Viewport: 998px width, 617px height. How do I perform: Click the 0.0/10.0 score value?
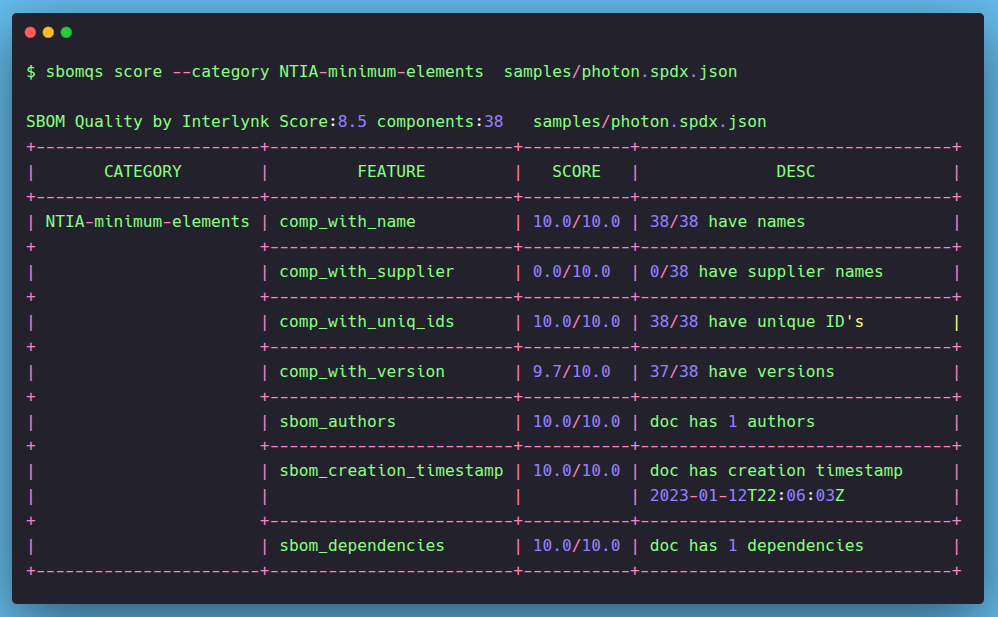tap(571, 272)
